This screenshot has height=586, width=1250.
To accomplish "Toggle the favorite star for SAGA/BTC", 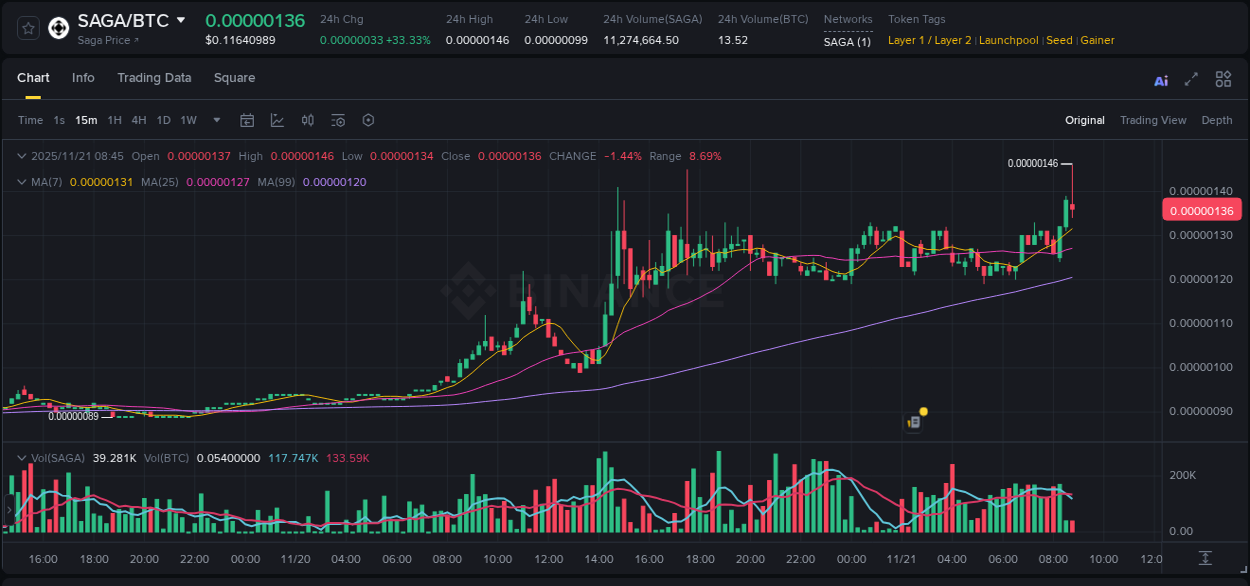I will point(27,27).
